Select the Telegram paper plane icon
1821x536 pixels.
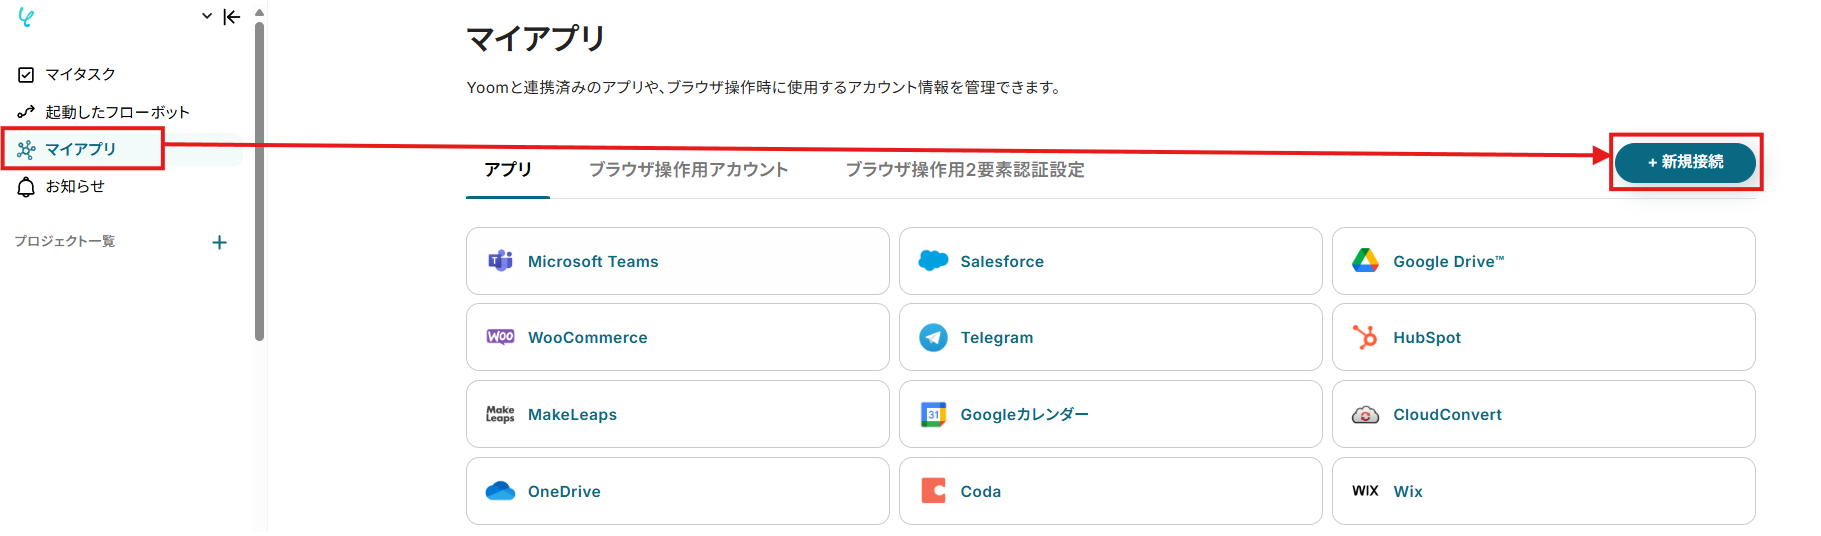pos(933,338)
